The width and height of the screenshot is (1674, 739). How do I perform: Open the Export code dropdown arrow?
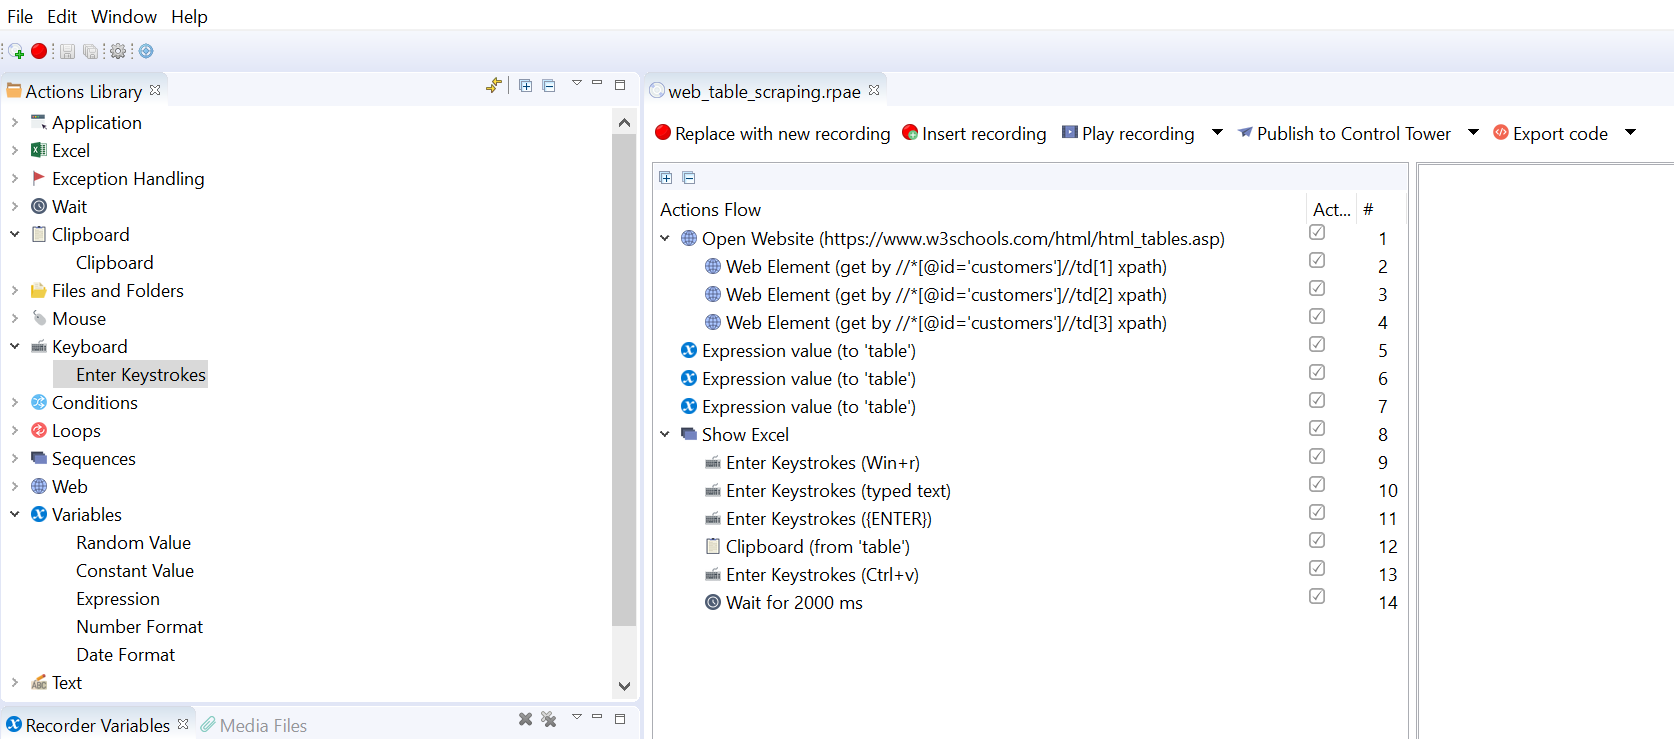[x=1630, y=132]
